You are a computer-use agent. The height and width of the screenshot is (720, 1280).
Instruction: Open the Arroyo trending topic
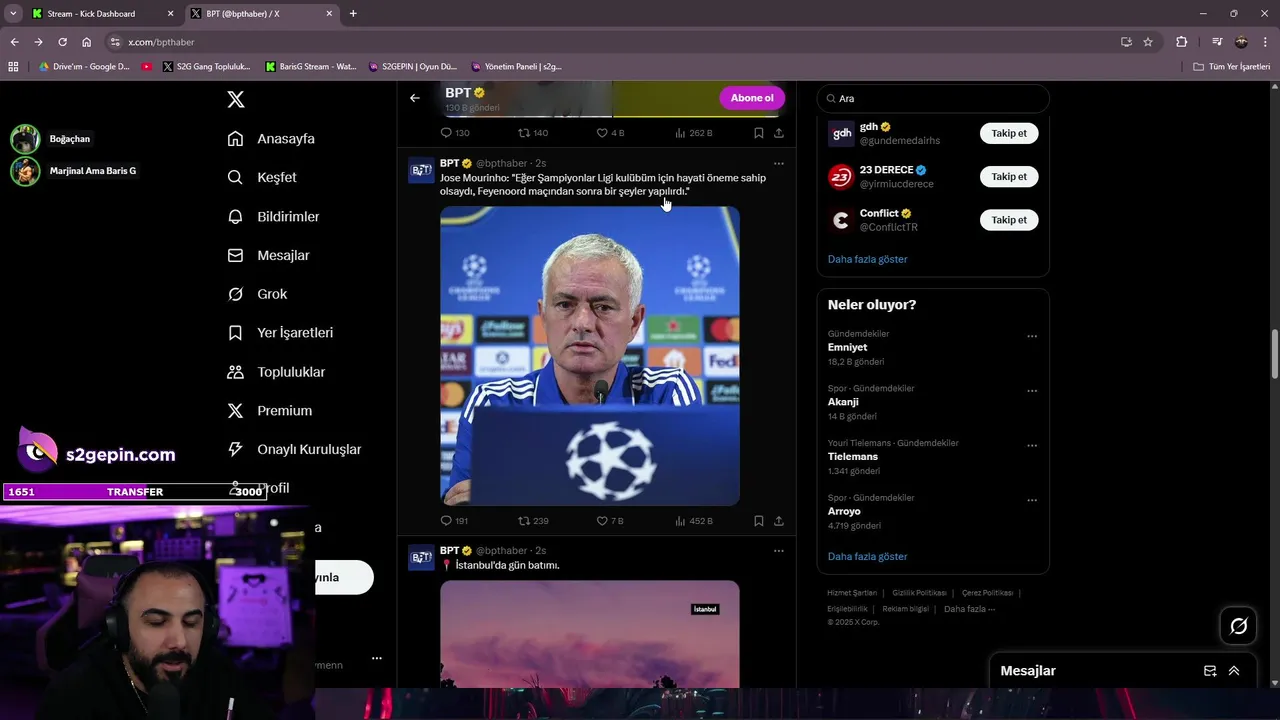click(x=933, y=511)
